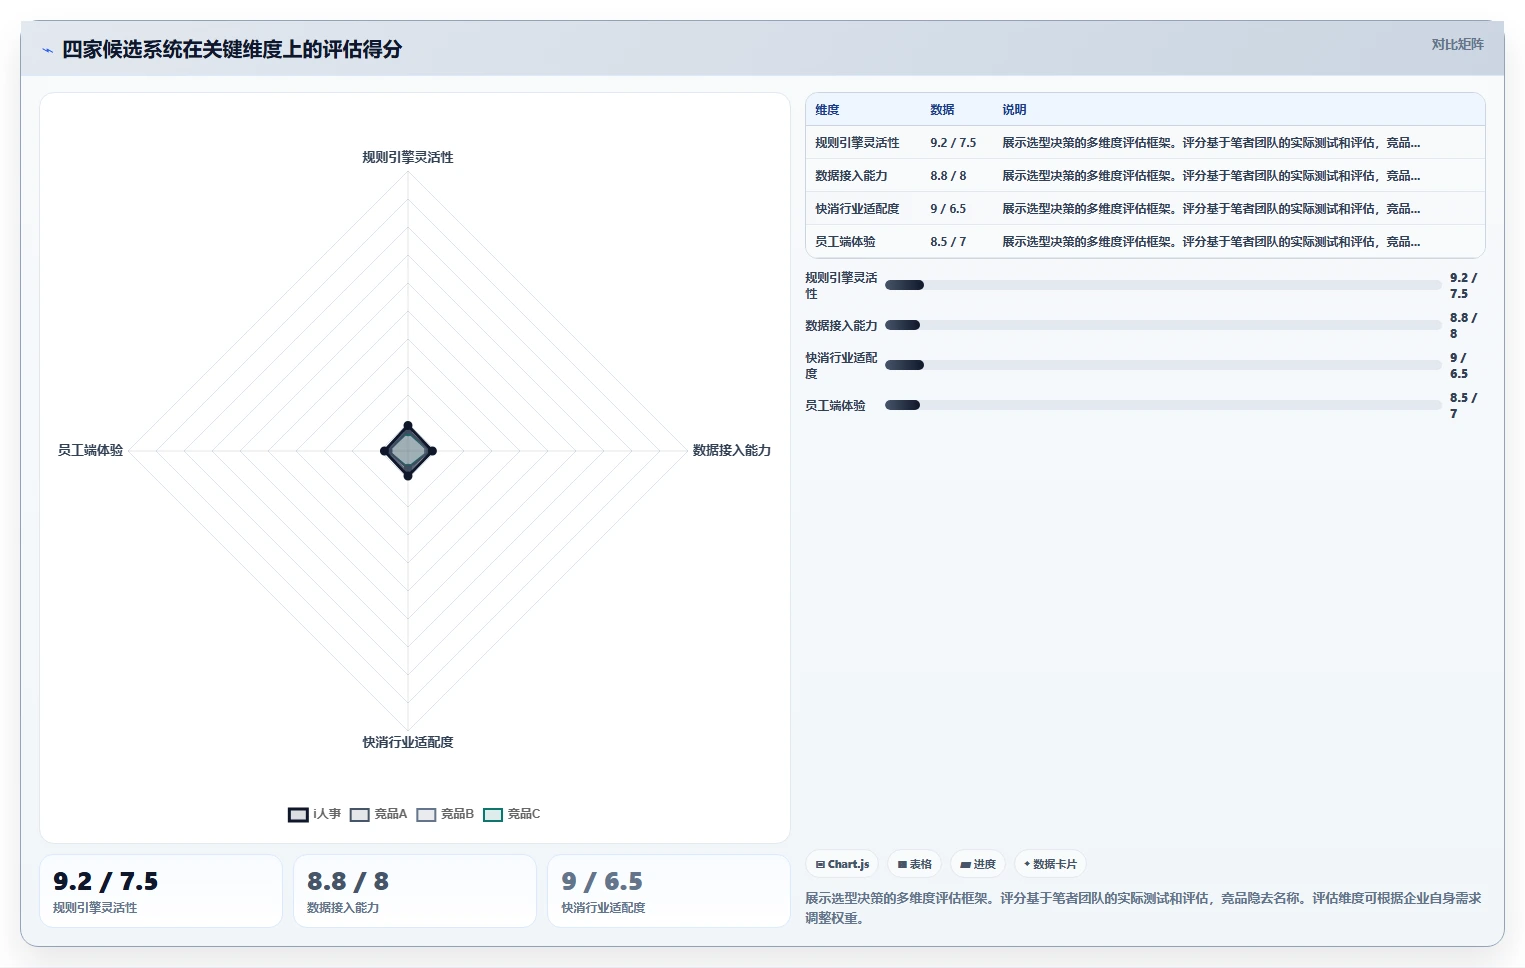Click the 维度 column header
Image resolution: width=1525 pixels, height=968 pixels.
pos(827,110)
